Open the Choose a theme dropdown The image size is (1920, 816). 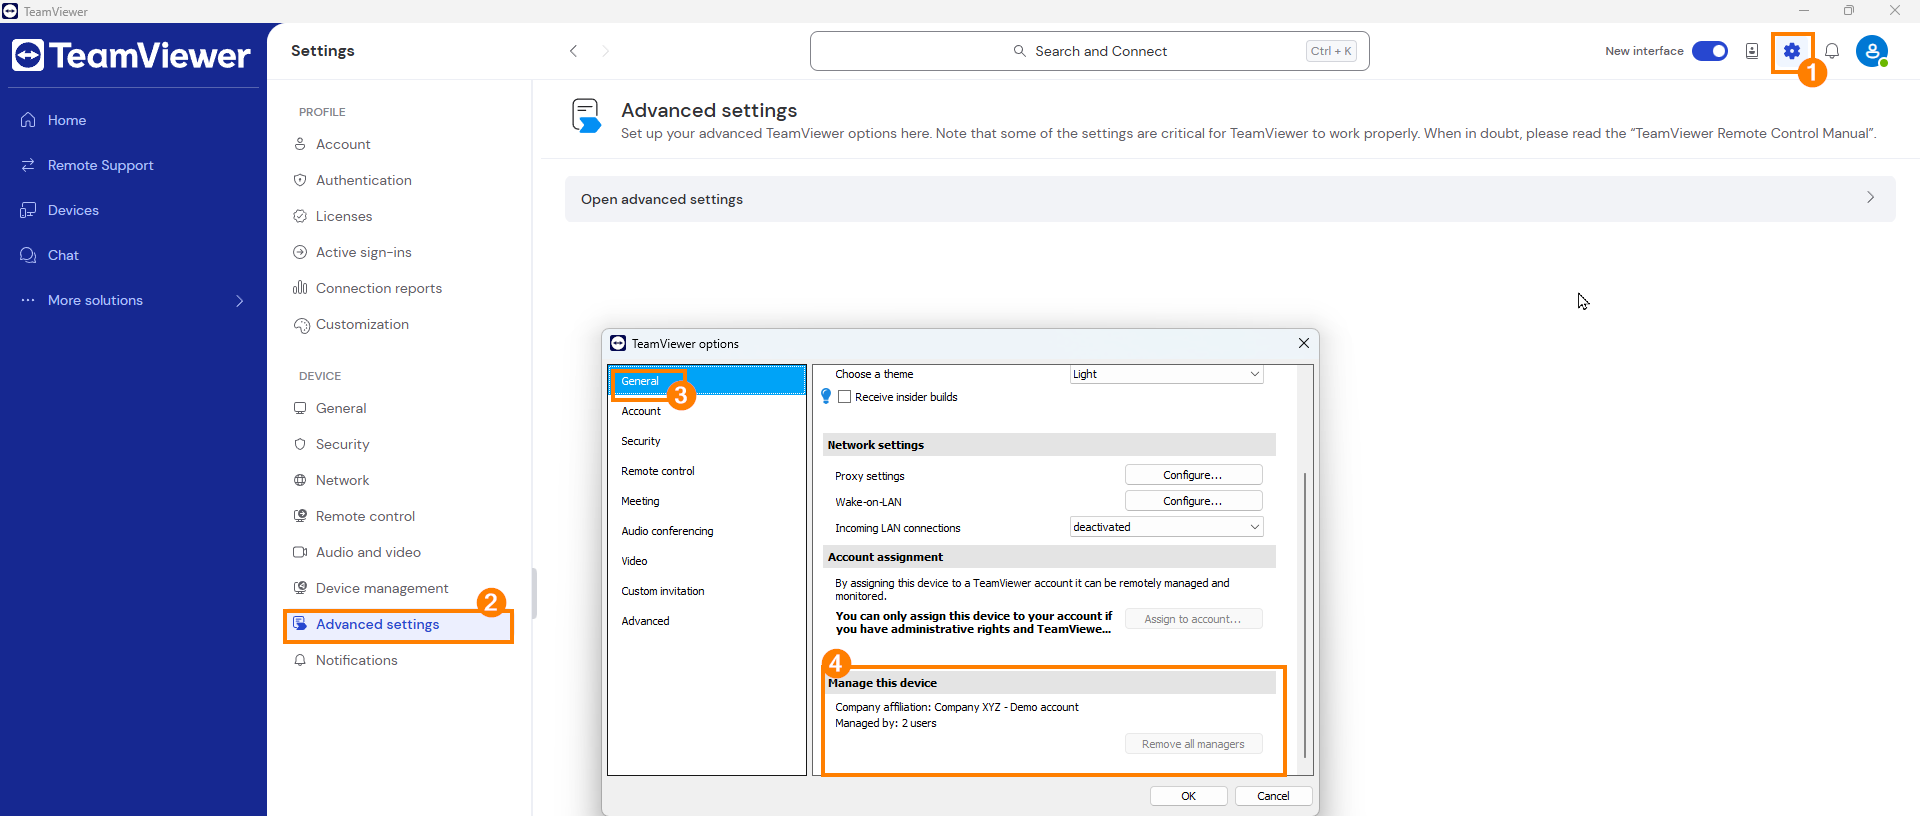click(1166, 374)
